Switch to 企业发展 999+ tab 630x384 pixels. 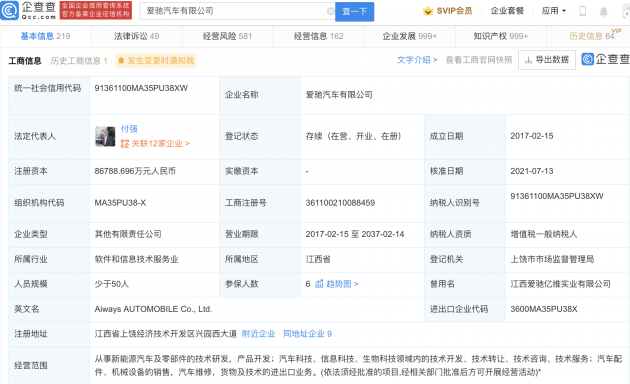[409, 36]
